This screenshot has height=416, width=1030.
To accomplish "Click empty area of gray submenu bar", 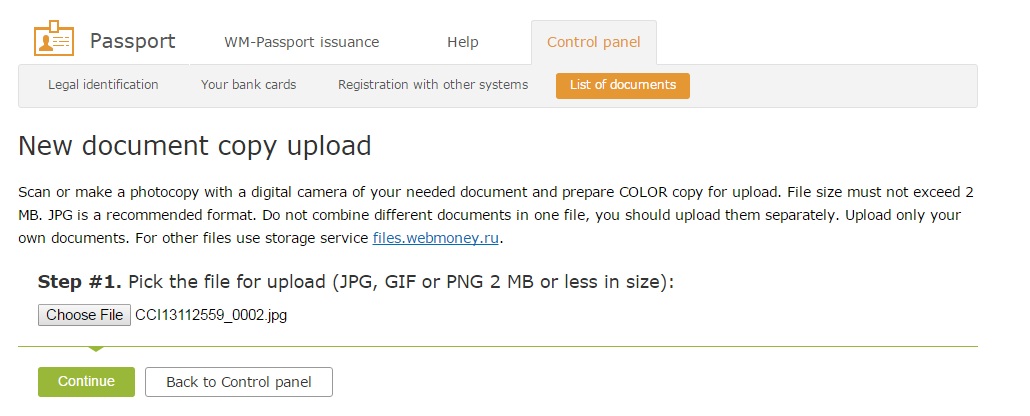I will click(833, 85).
